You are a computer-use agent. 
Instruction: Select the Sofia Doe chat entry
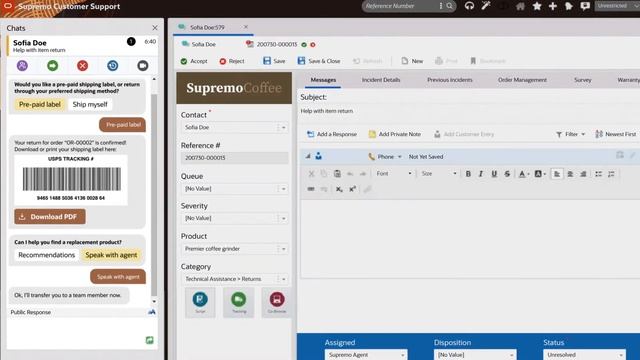click(82, 45)
